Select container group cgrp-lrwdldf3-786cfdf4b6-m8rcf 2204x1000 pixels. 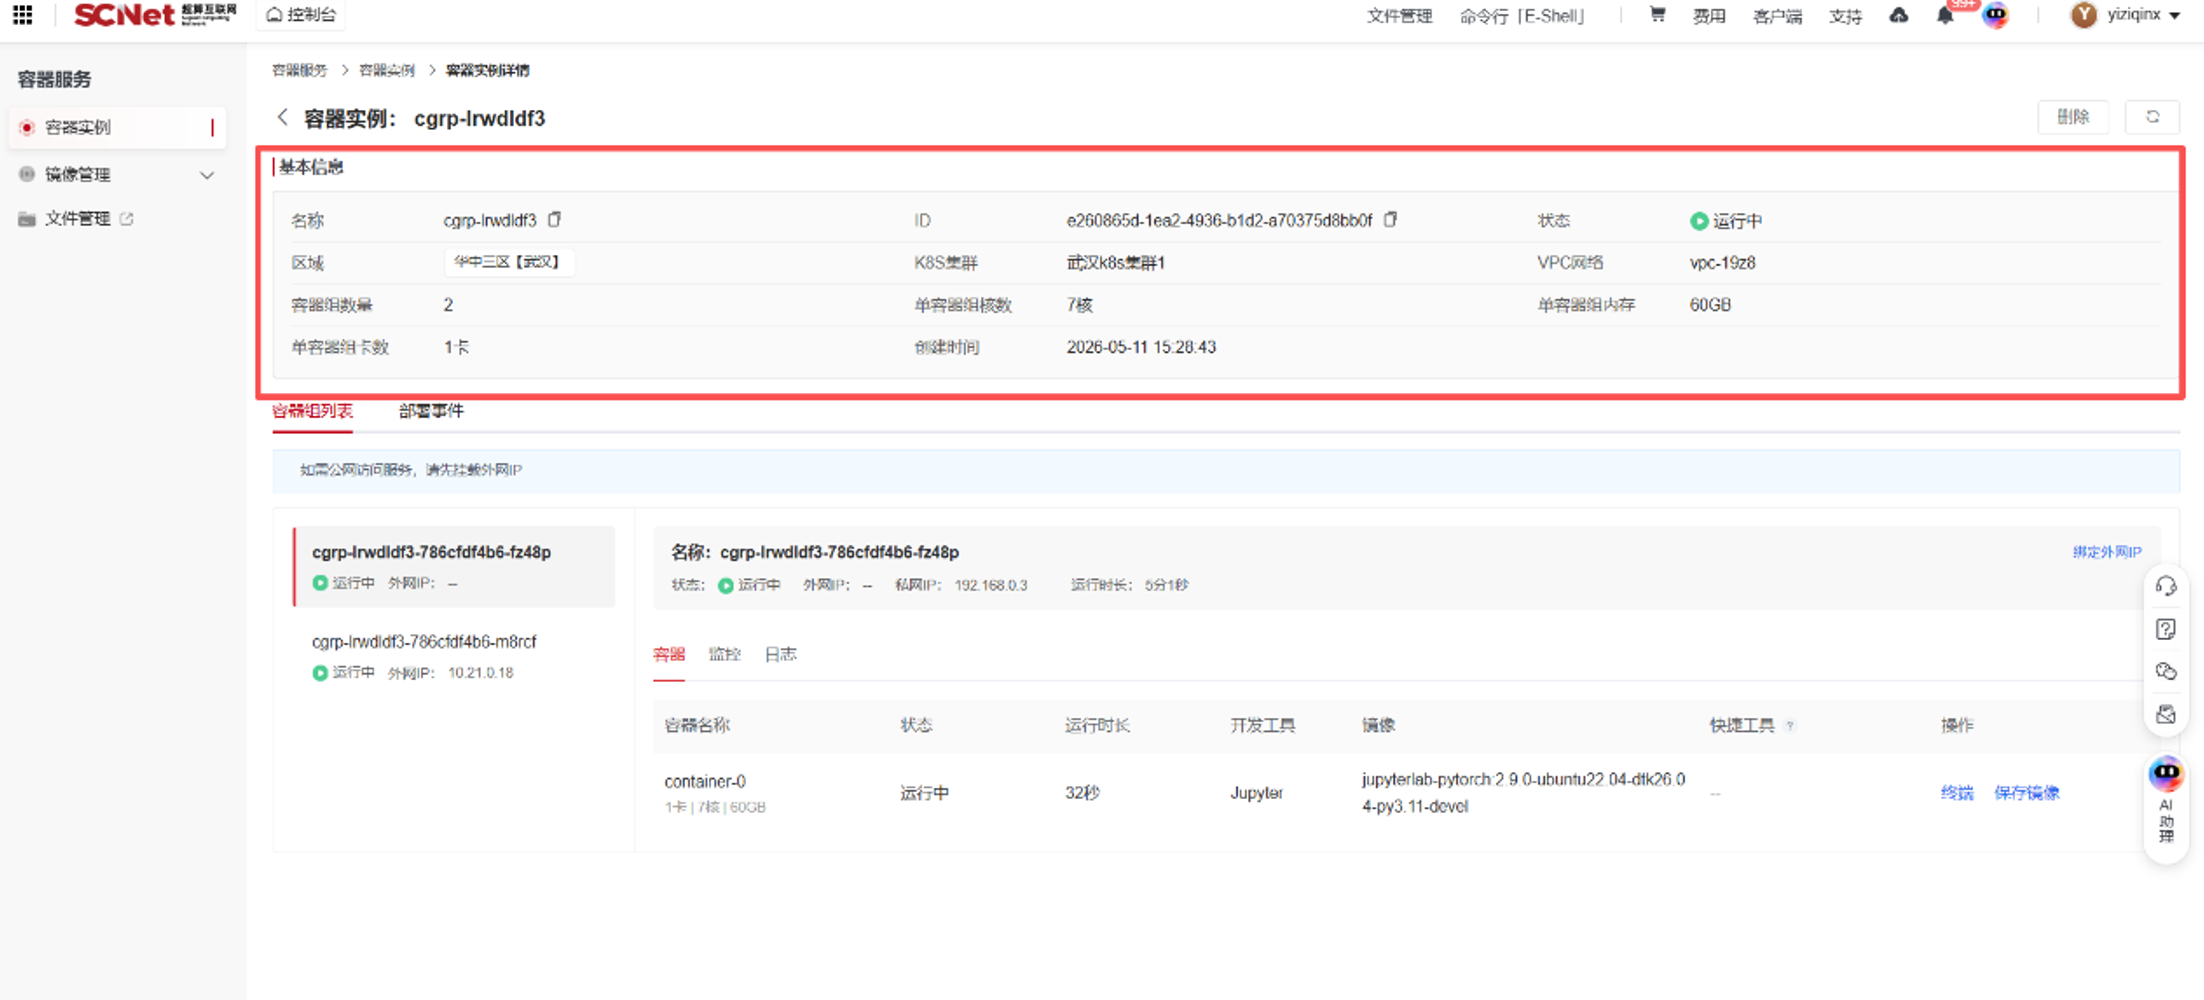(x=454, y=656)
